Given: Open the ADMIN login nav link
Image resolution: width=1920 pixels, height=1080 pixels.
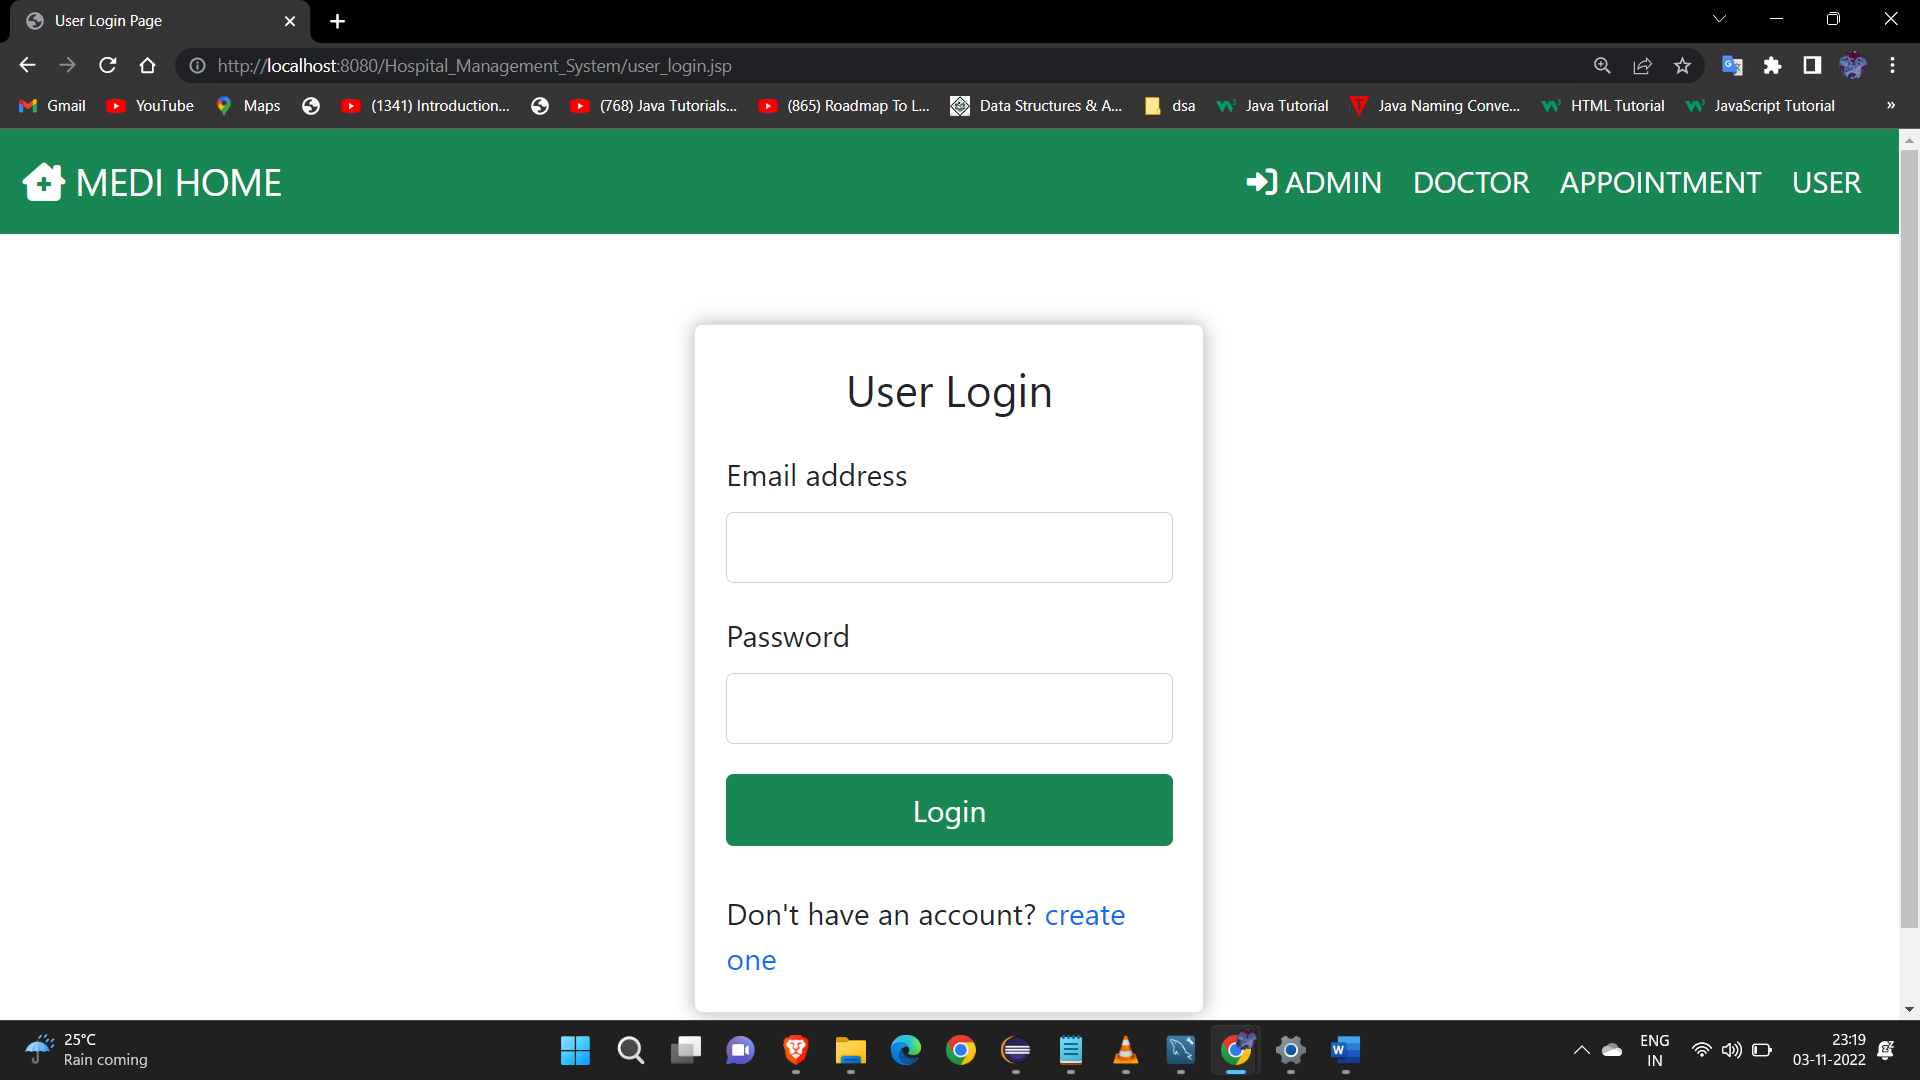Looking at the screenshot, I should coord(1314,183).
